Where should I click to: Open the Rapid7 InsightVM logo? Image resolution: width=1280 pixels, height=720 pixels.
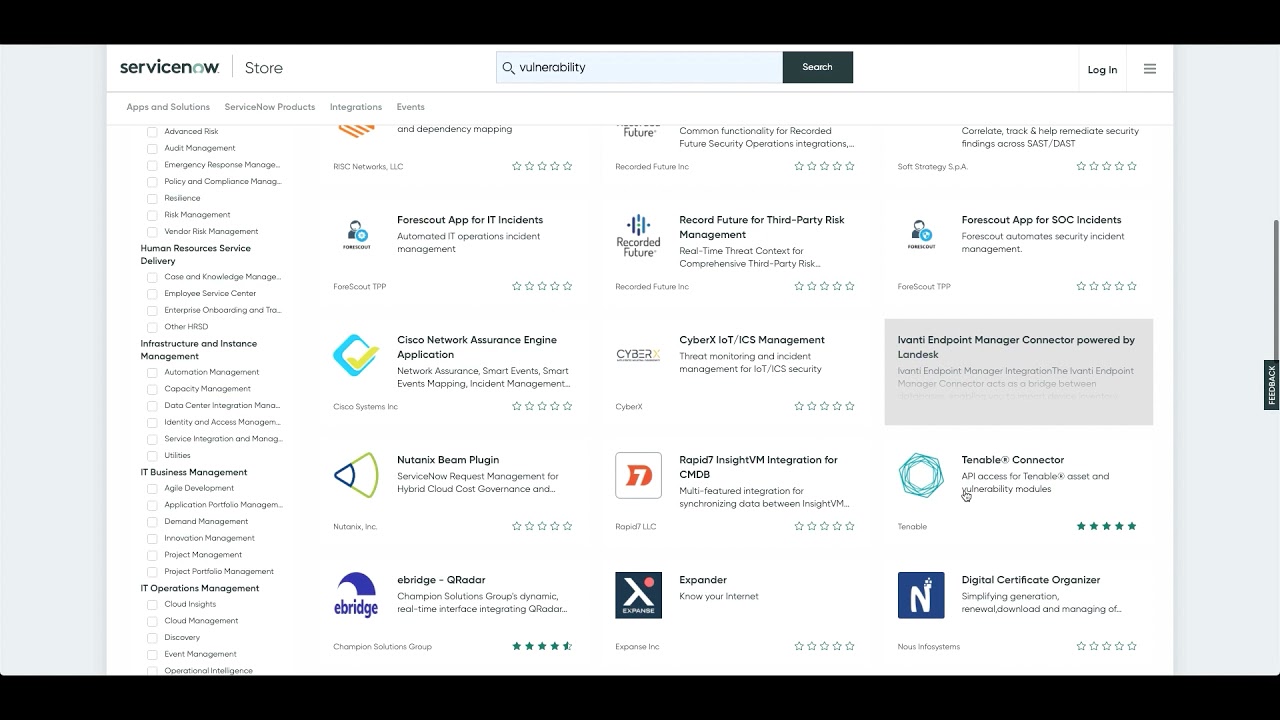tap(639, 475)
